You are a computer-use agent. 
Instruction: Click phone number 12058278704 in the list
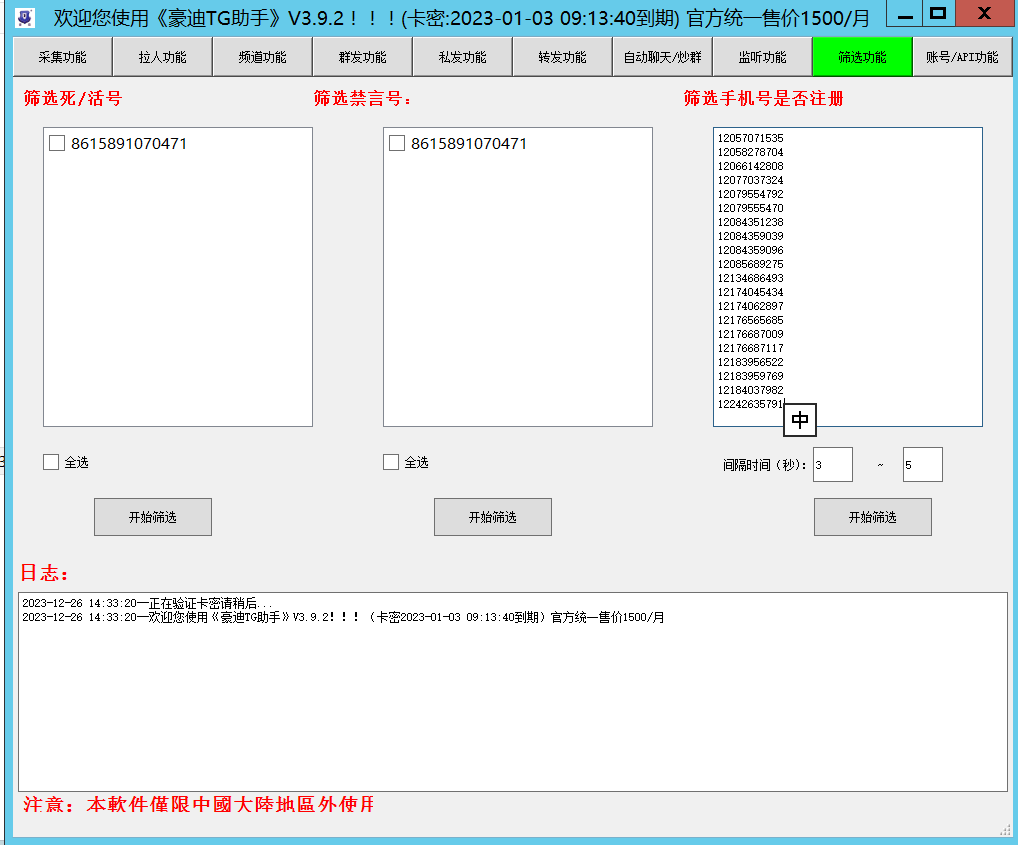751,152
